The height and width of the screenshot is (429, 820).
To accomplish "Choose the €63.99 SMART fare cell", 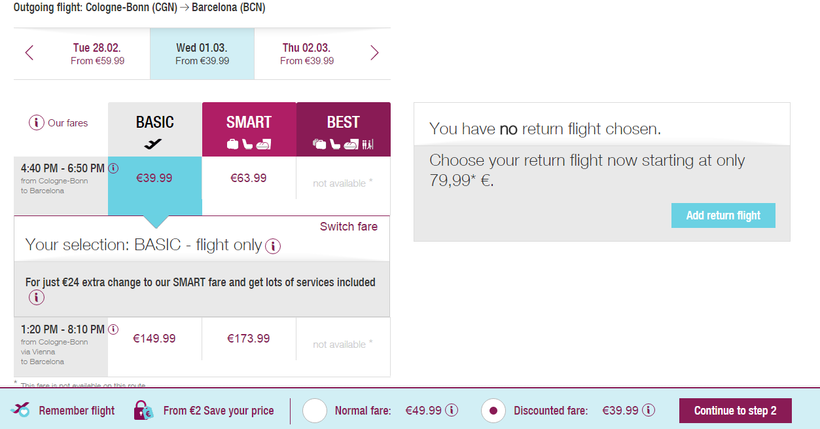I will [249, 178].
